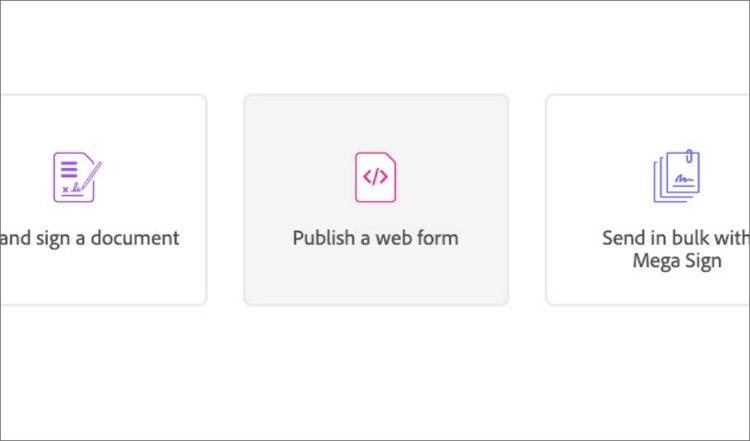750x441 pixels.
Task: Start publishing a web form
Action: (375, 200)
